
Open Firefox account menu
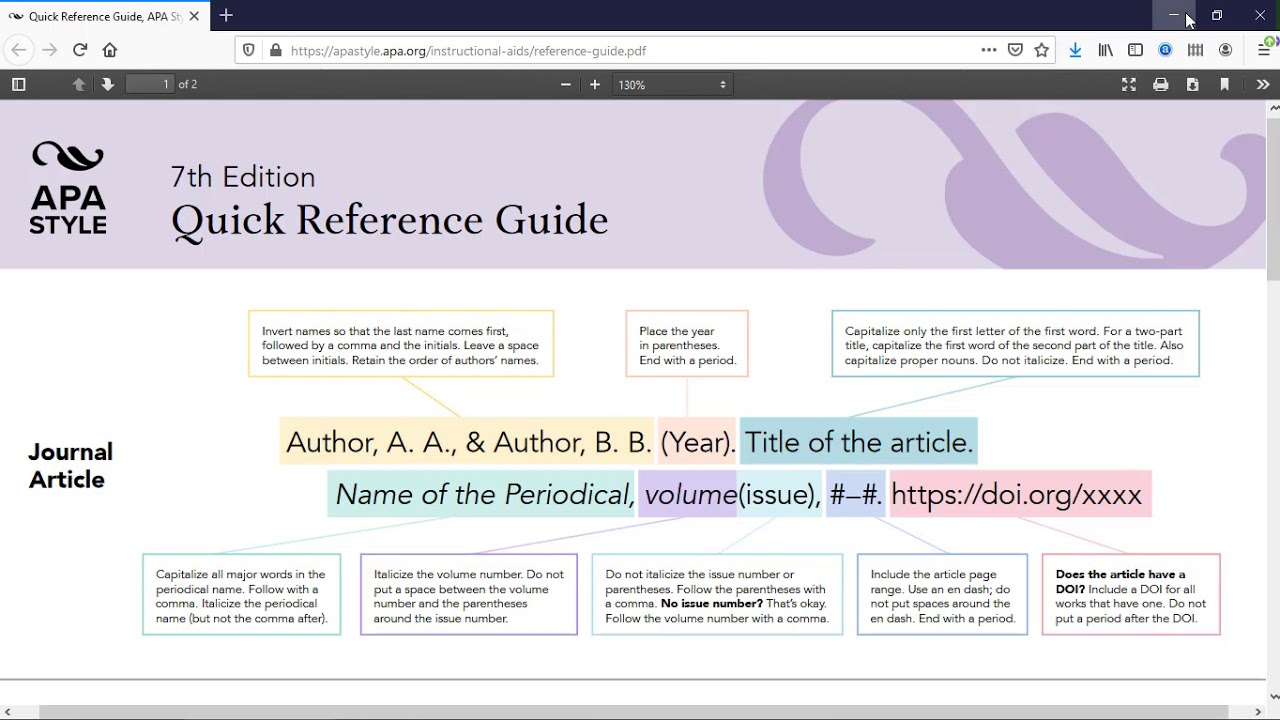pyautogui.click(x=1225, y=50)
